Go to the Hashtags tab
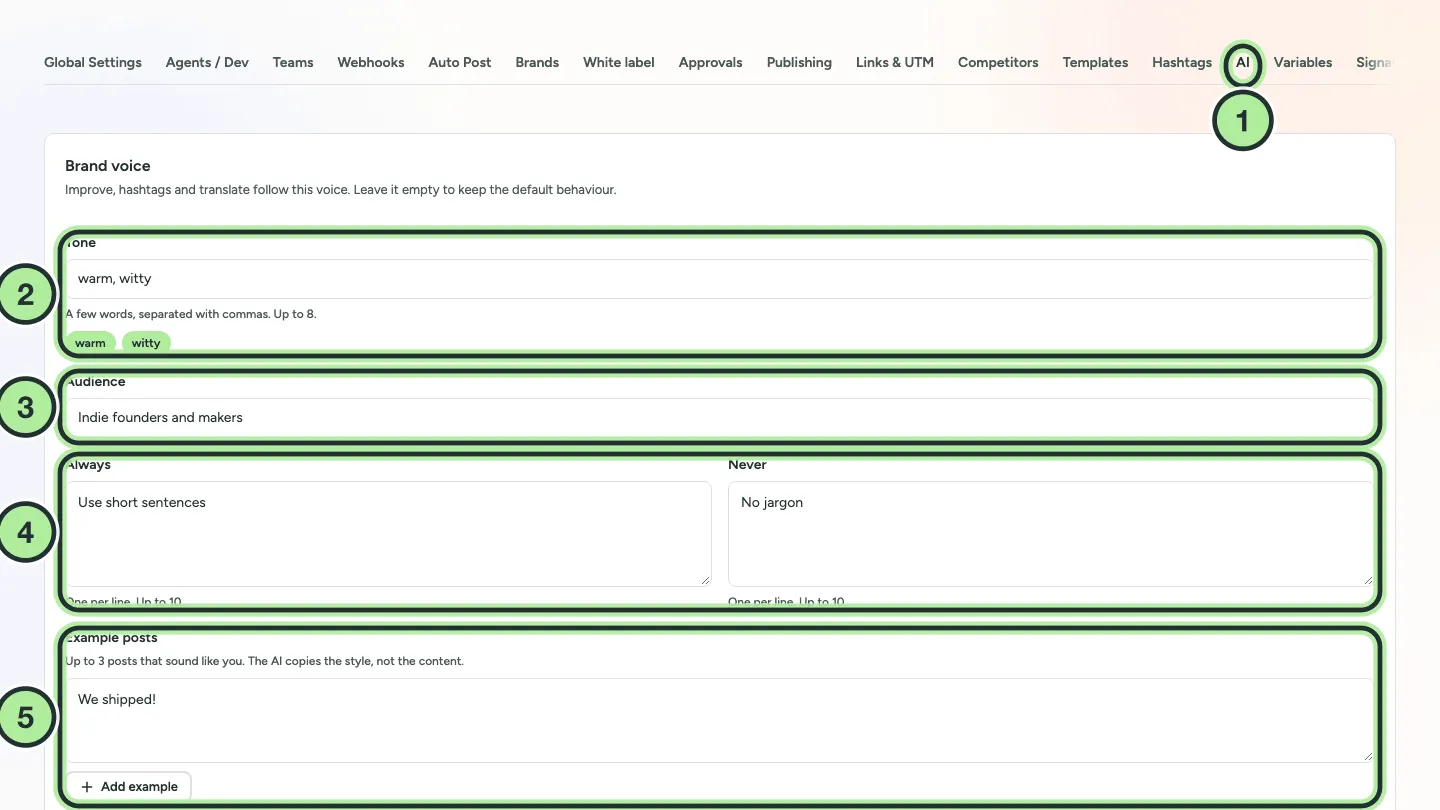 pyautogui.click(x=1182, y=62)
